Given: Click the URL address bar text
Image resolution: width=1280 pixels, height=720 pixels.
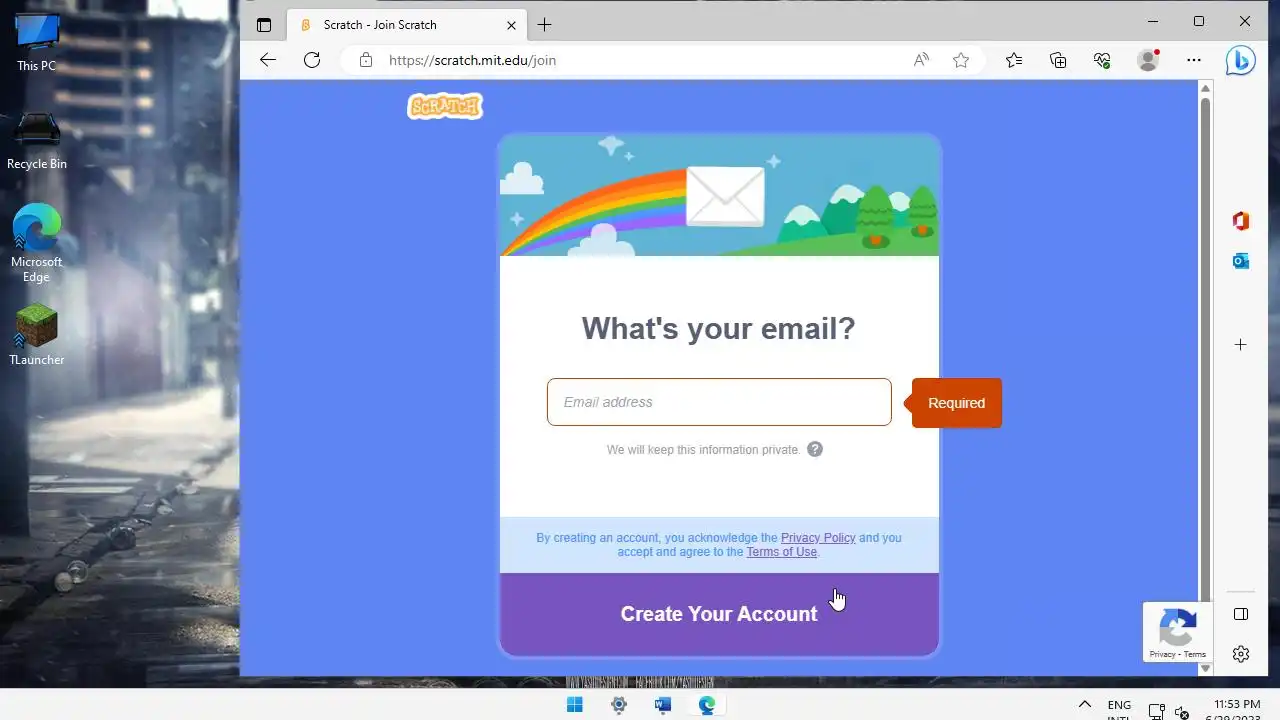Looking at the screenshot, I should pos(472,60).
